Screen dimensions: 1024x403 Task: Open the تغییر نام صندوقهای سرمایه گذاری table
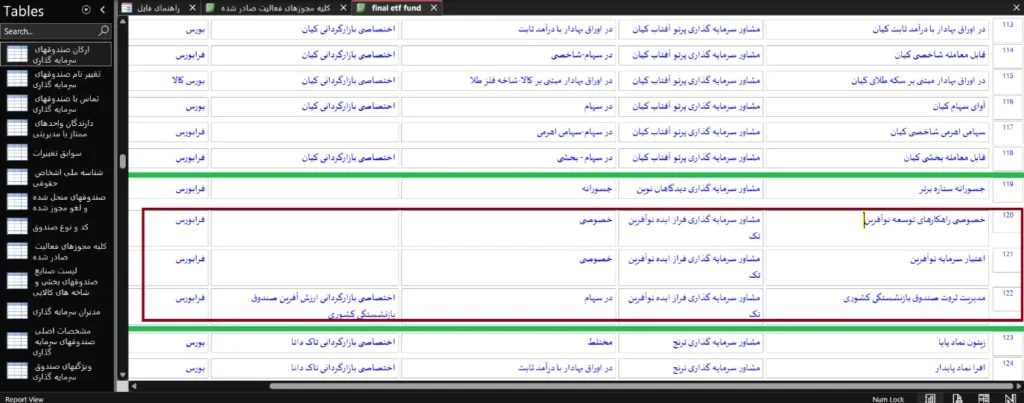[57, 79]
